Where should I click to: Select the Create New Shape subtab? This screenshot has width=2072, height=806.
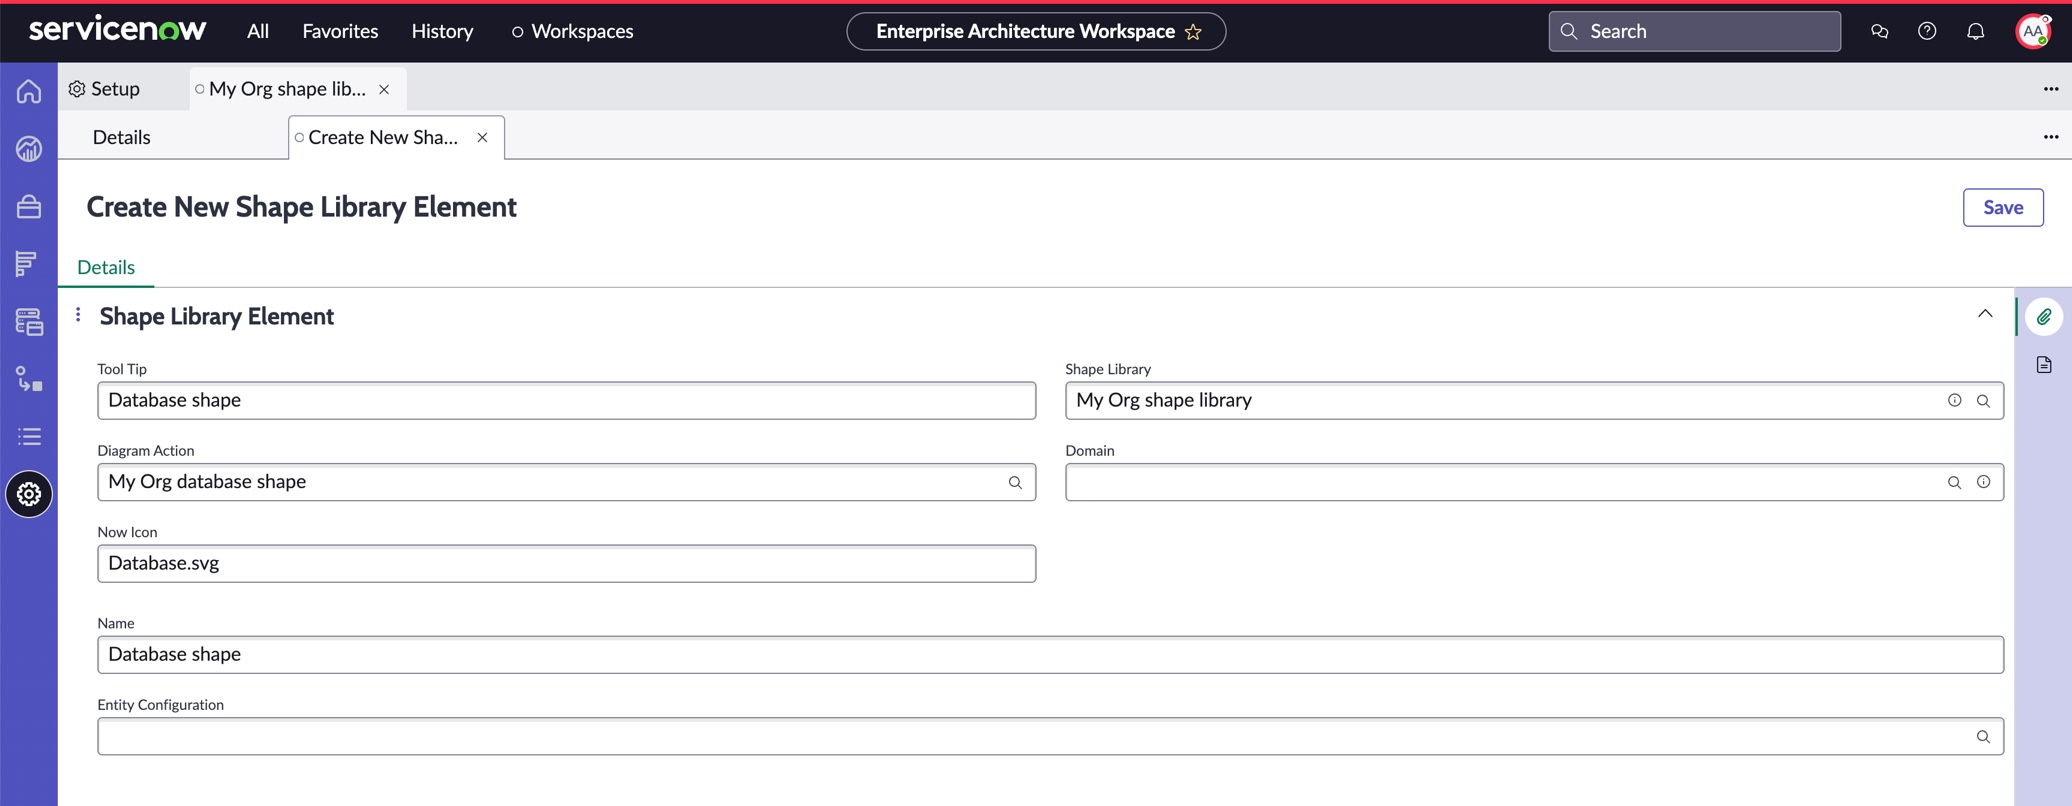(383, 137)
